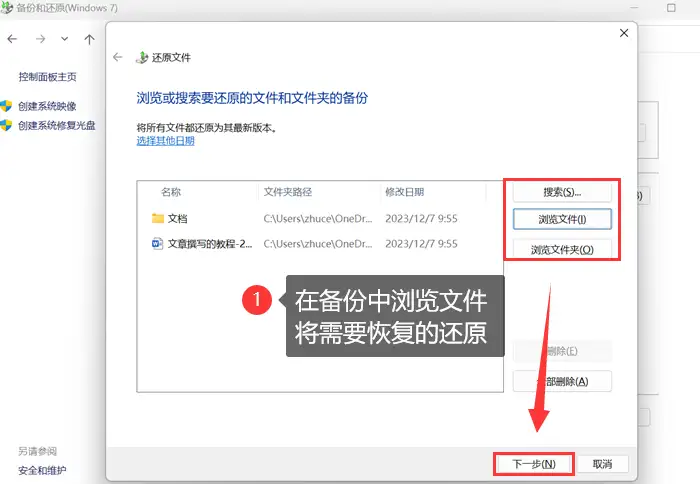Click the 浏览文件夹(O) button

pyautogui.click(x=562, y=249)
